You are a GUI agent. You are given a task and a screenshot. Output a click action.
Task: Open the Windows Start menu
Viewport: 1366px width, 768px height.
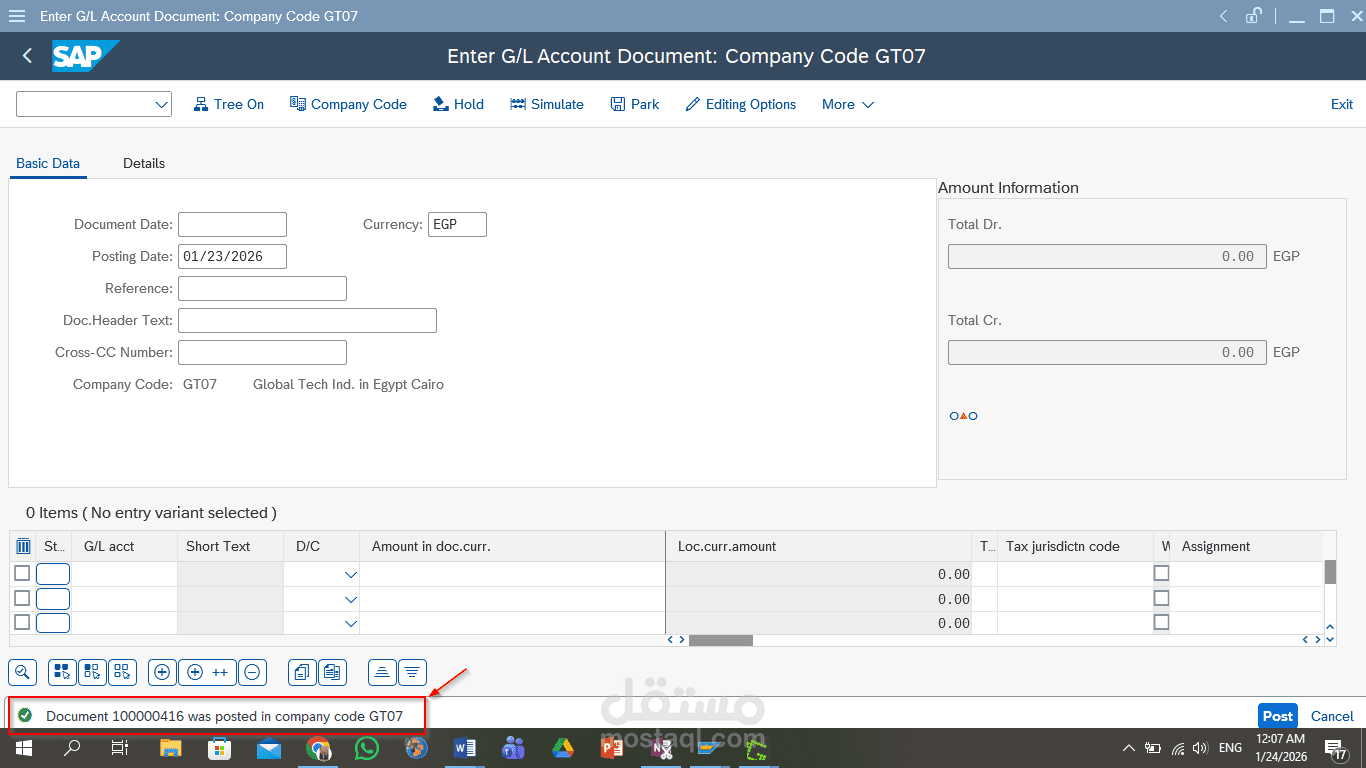[23, 748]
